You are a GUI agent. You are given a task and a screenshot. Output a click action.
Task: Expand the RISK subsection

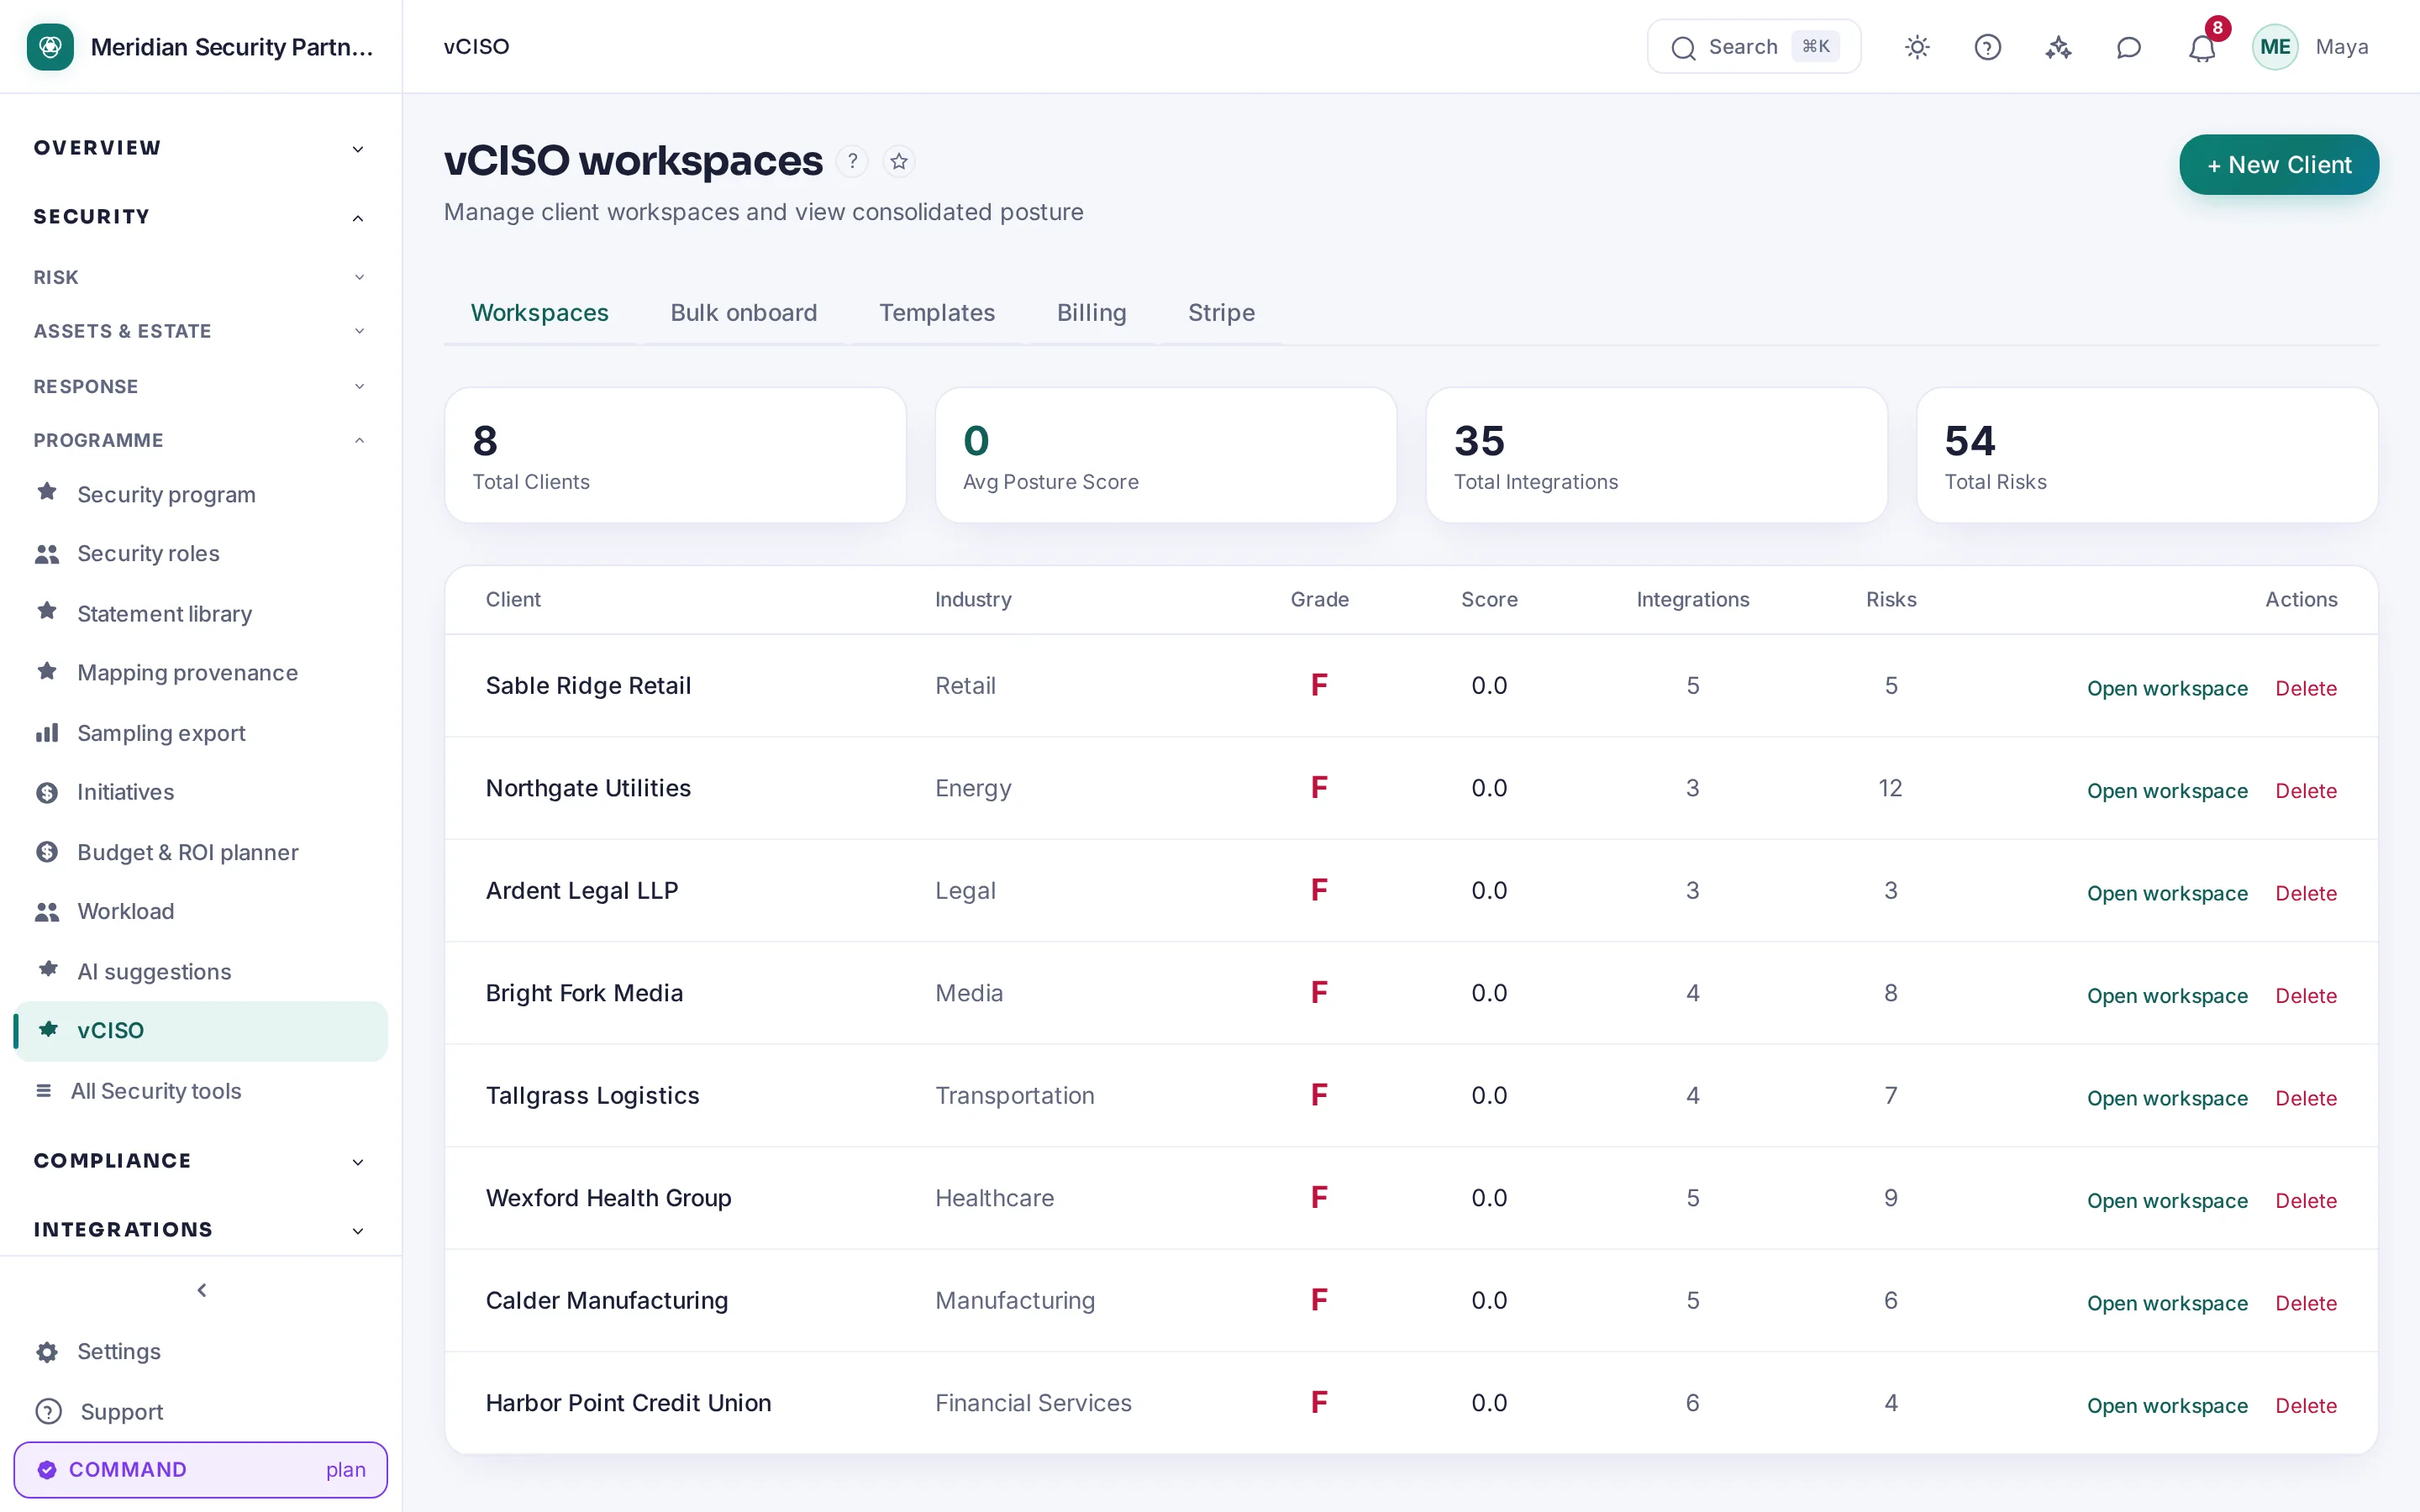200,277
